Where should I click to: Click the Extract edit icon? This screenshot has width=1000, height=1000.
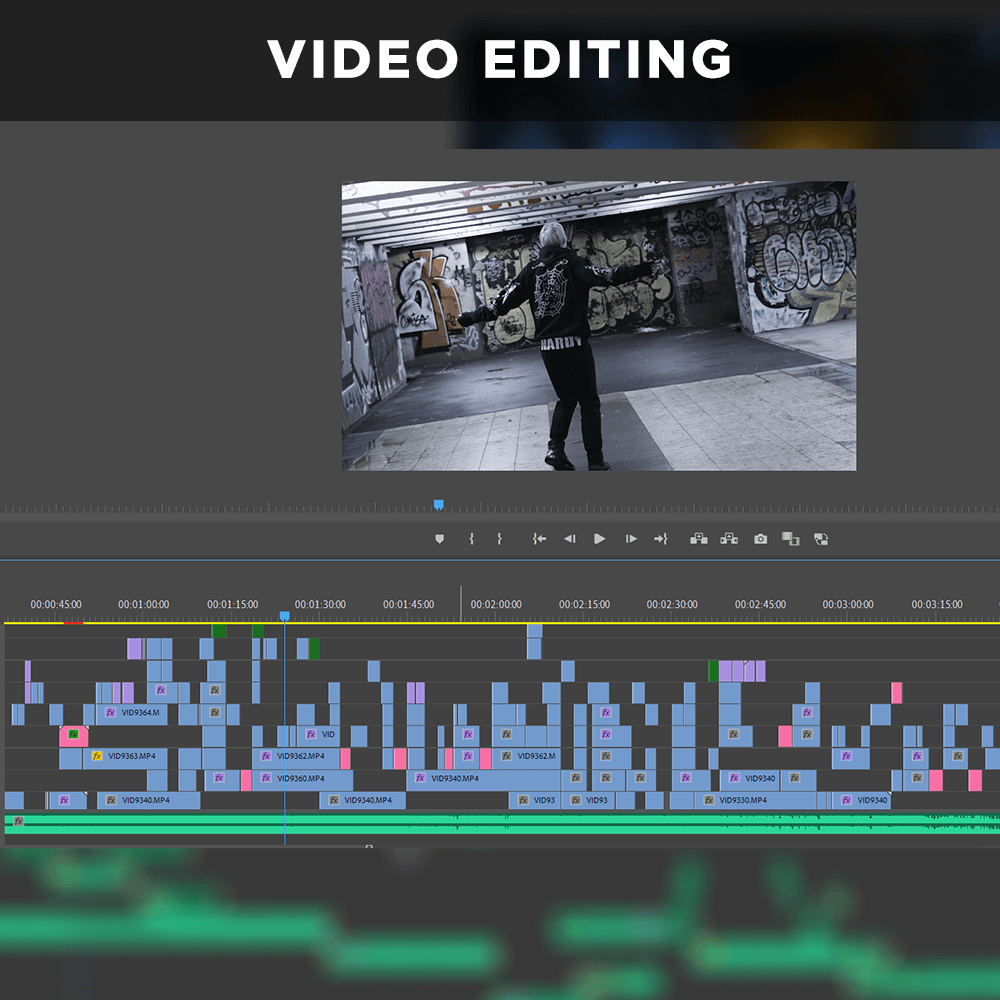tap(729, 539)
